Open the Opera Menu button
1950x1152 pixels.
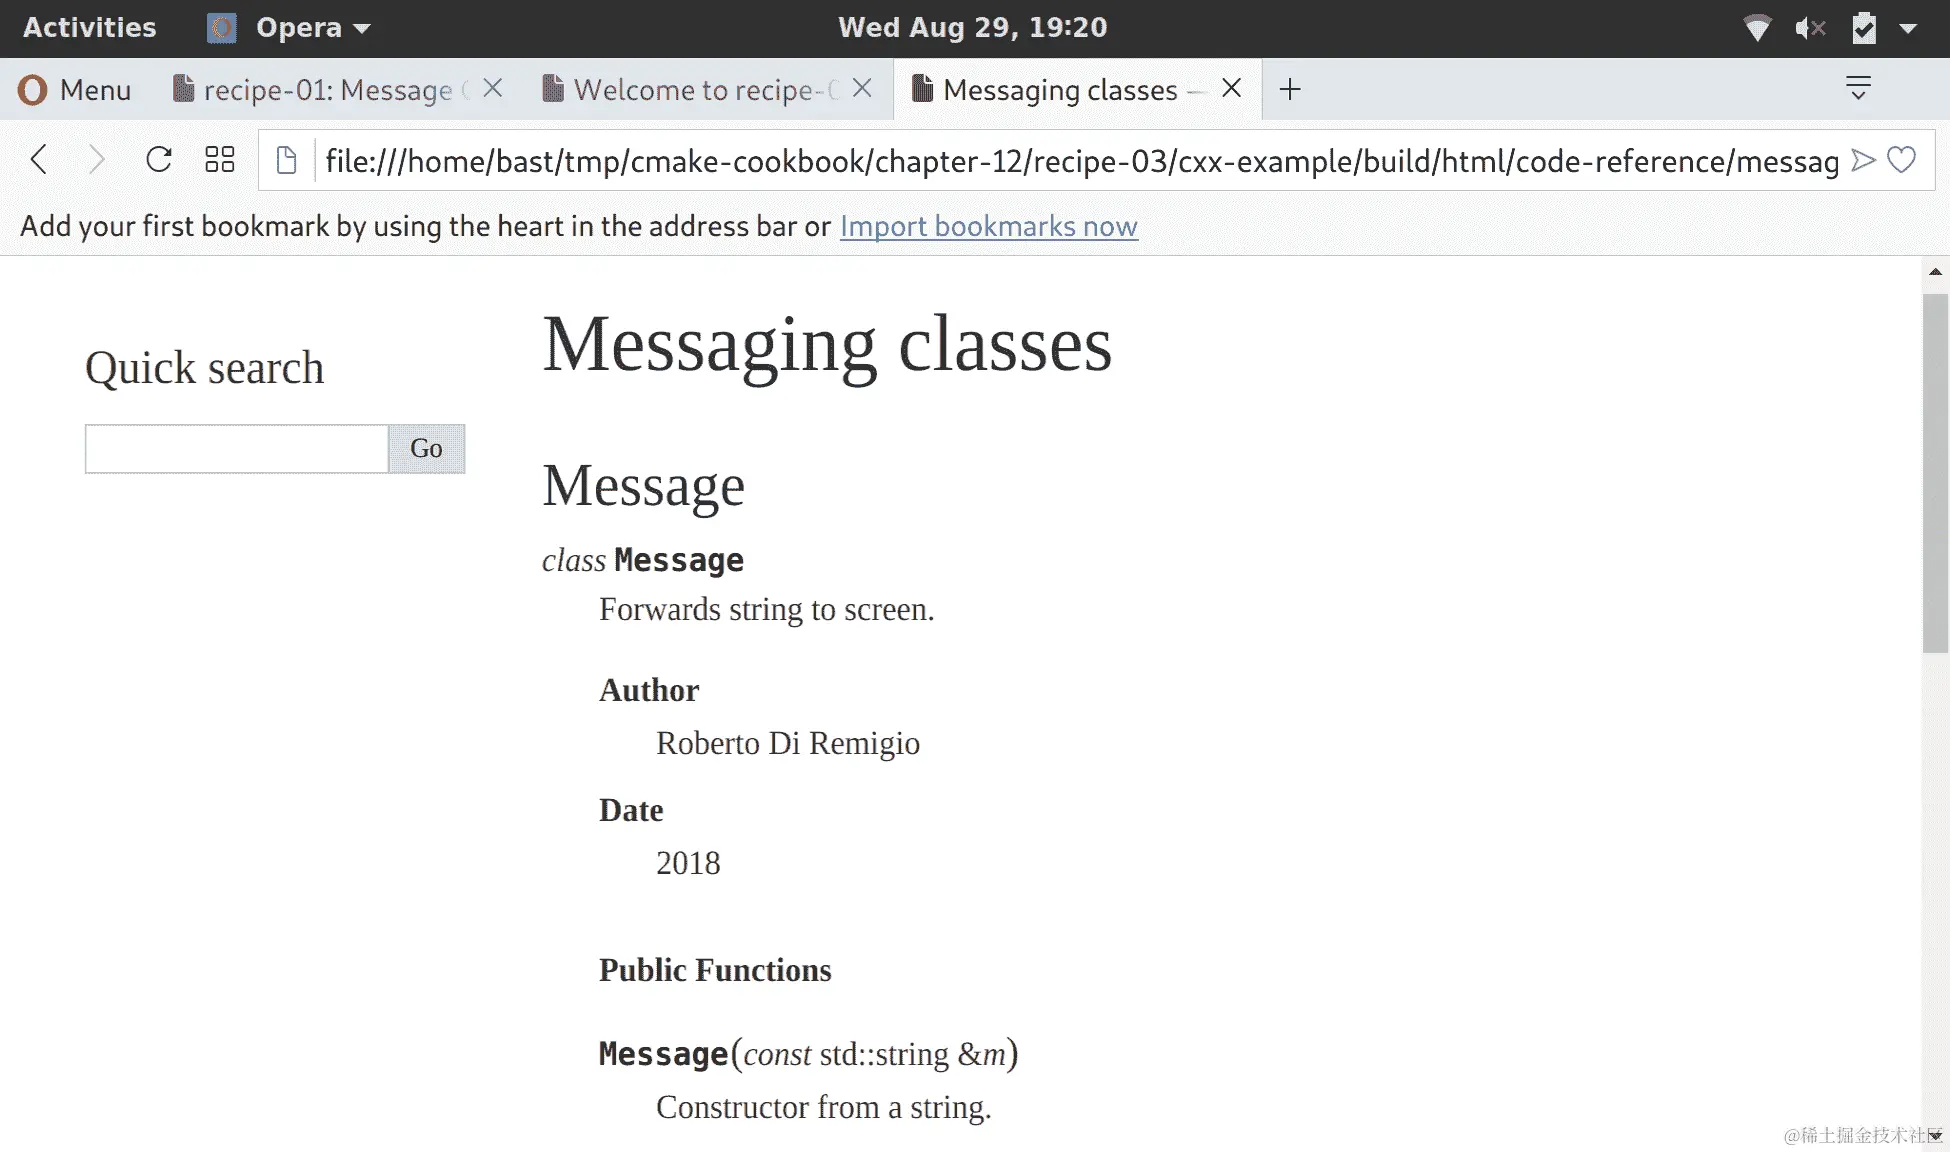75,89
